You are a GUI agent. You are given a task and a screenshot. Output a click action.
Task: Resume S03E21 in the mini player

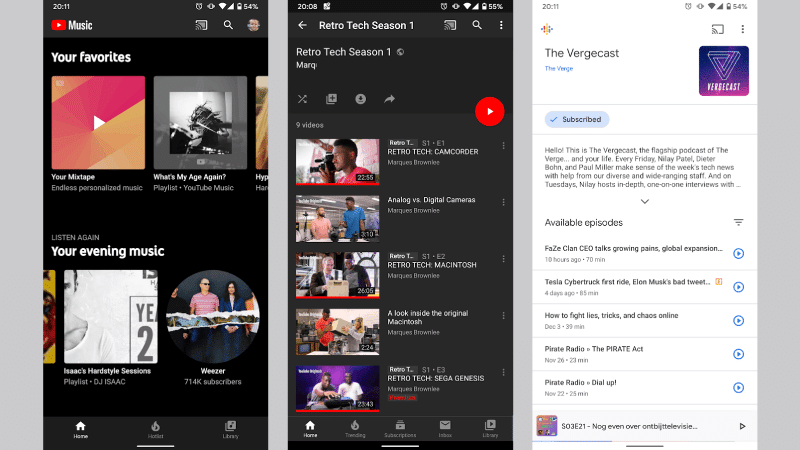click(742, 426)
